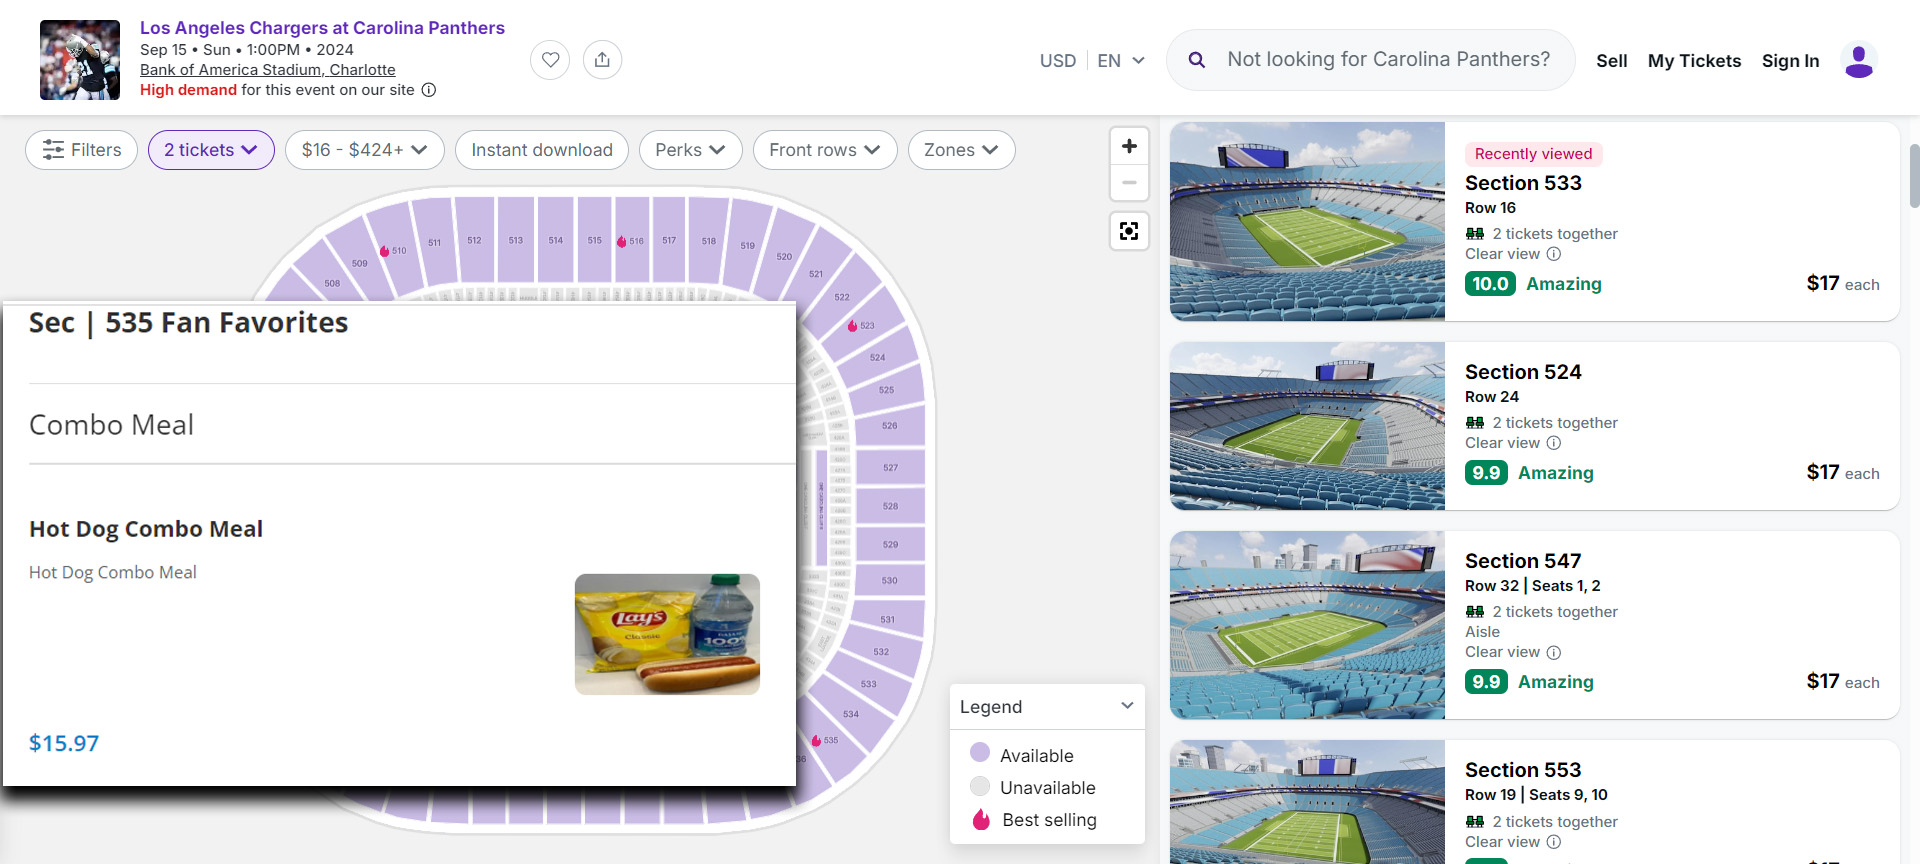Click section 533 on the stadium map
Screen dimensions: 1920x864
coord(870,683)
